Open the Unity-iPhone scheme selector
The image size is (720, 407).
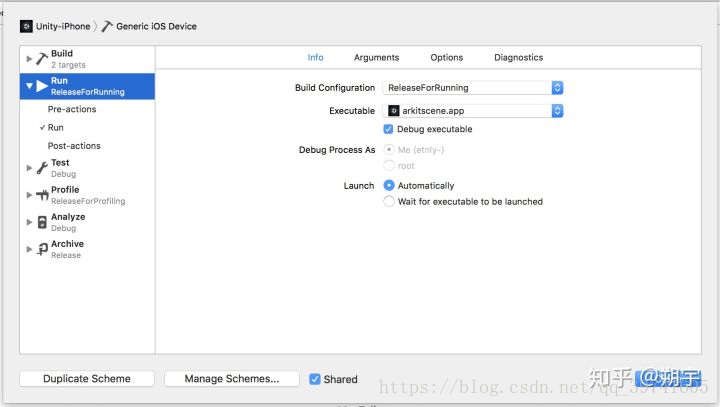coord(55,26)
